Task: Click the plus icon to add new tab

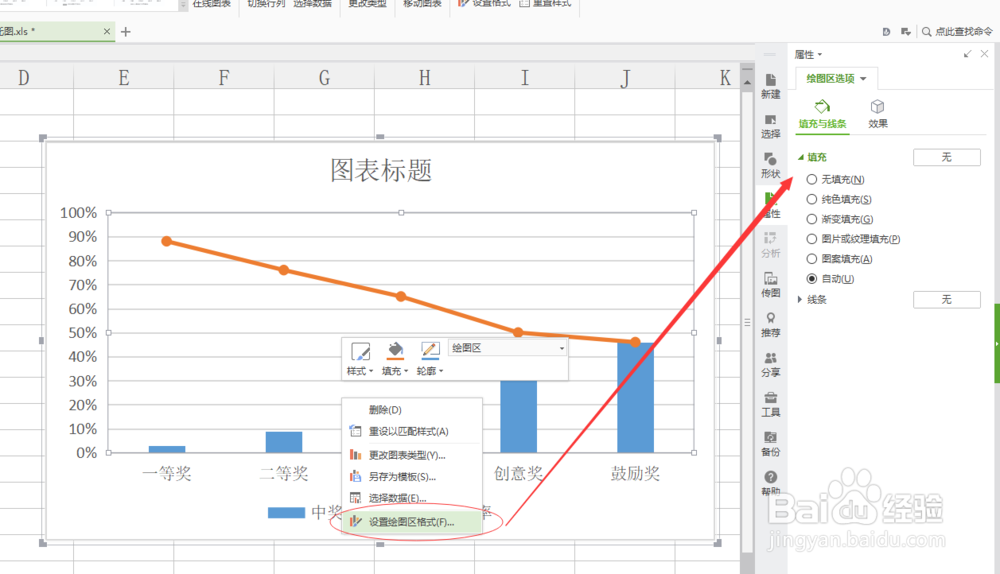Action: click(126, 32)
